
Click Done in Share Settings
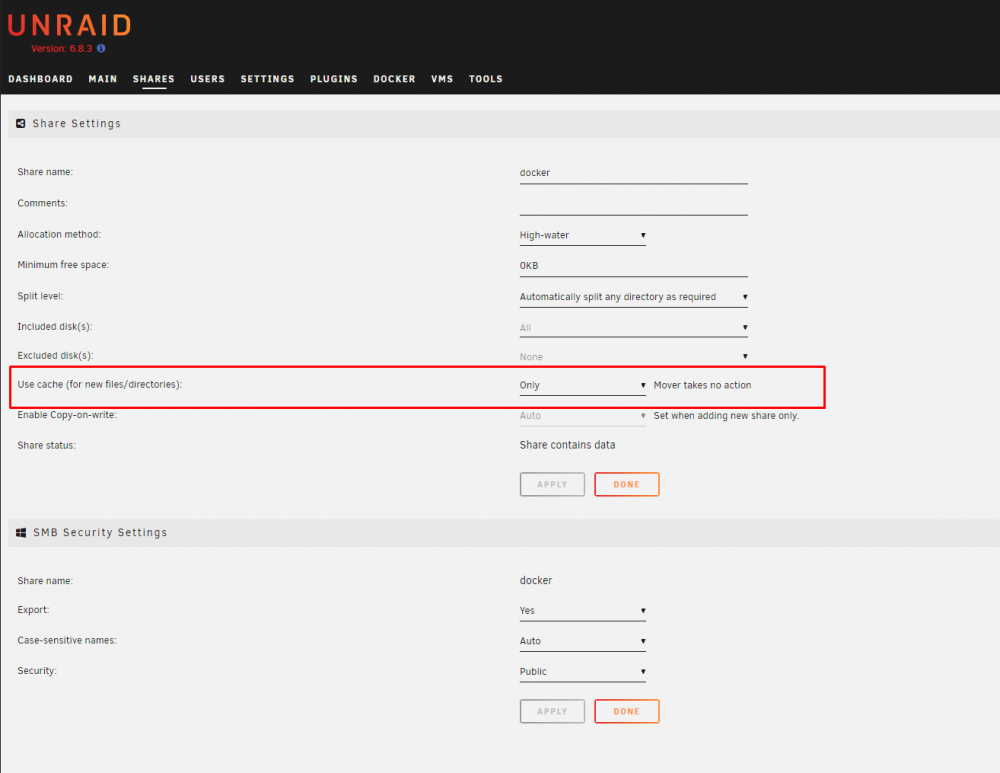pyautogui.click(x=627, y=485)
